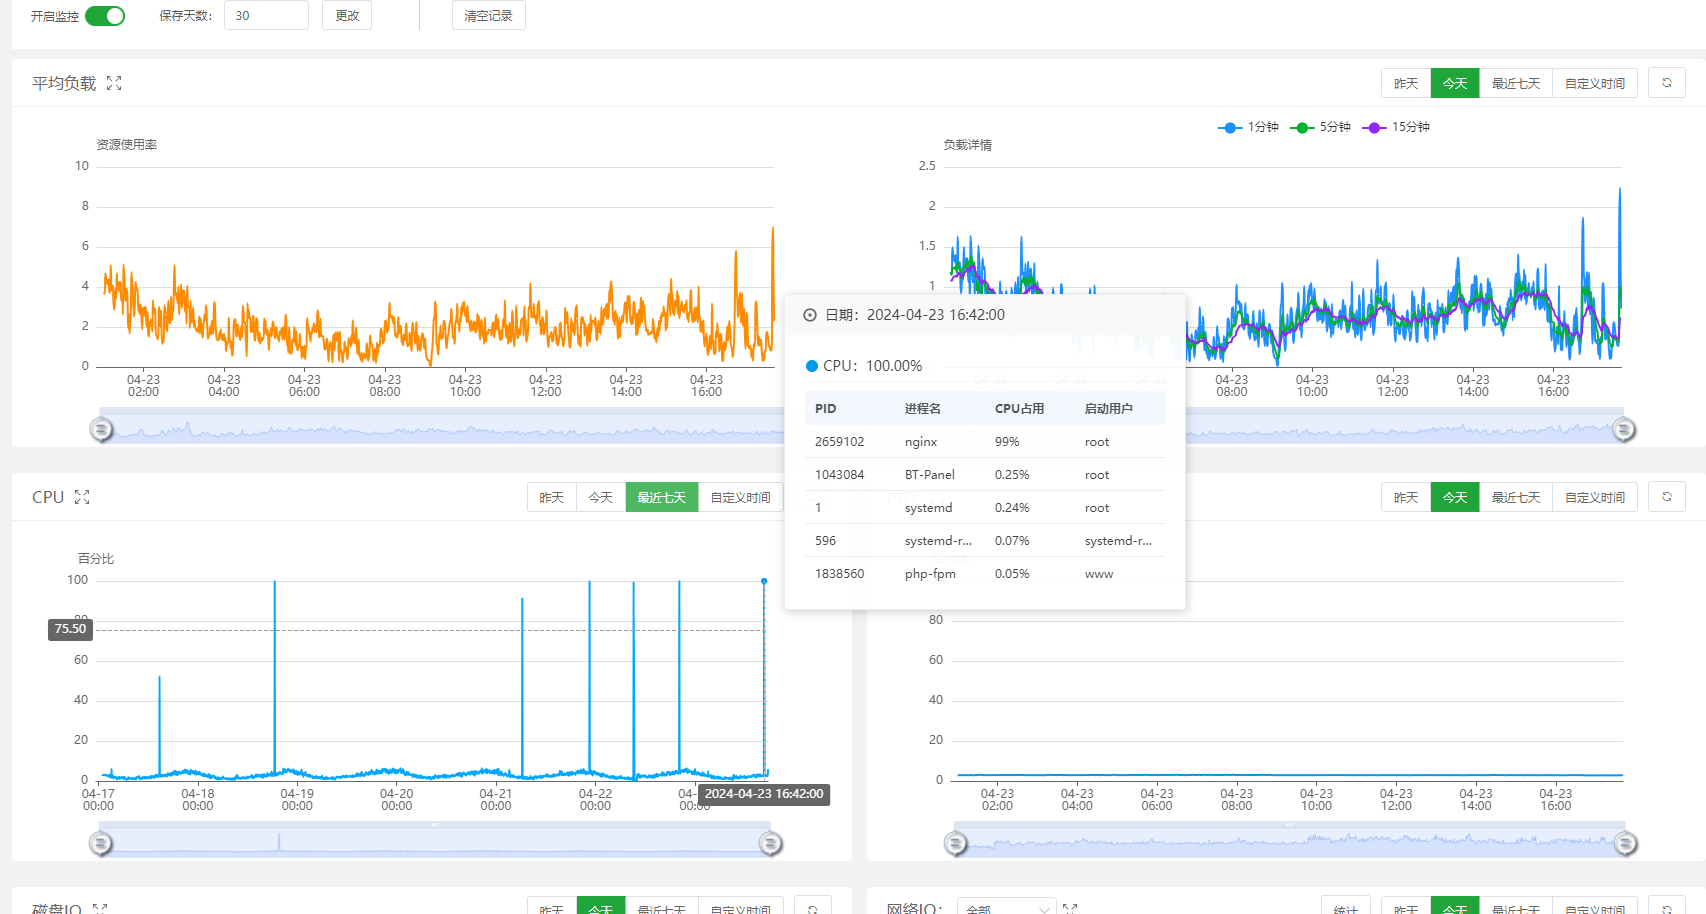Refresh the panel right of CPU
Image resolution: width=1706 pixels, height=914 pixels.
pos(1667,497)
